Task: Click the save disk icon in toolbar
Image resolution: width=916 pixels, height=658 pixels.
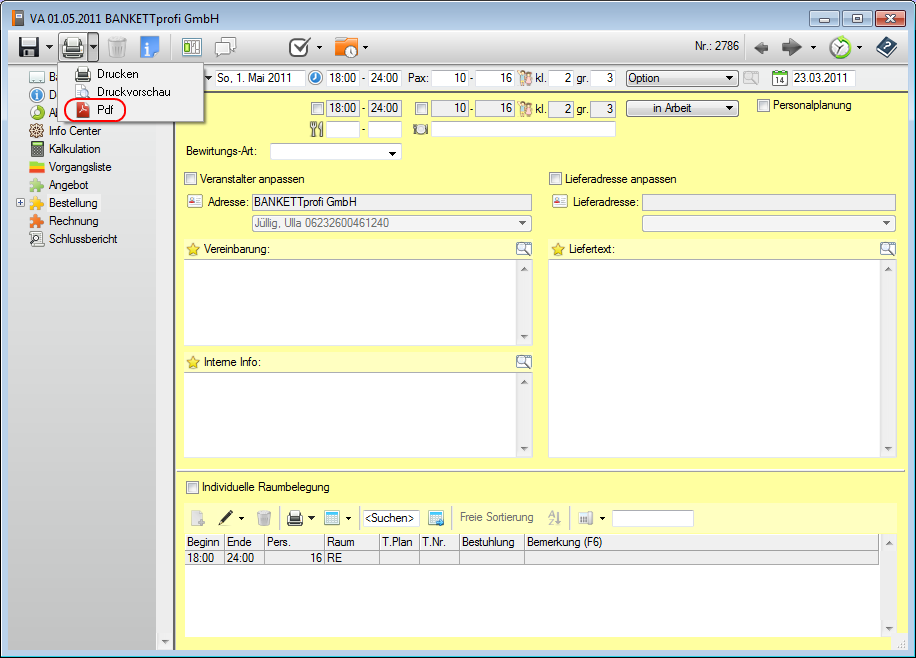Action: click(28, 47)
